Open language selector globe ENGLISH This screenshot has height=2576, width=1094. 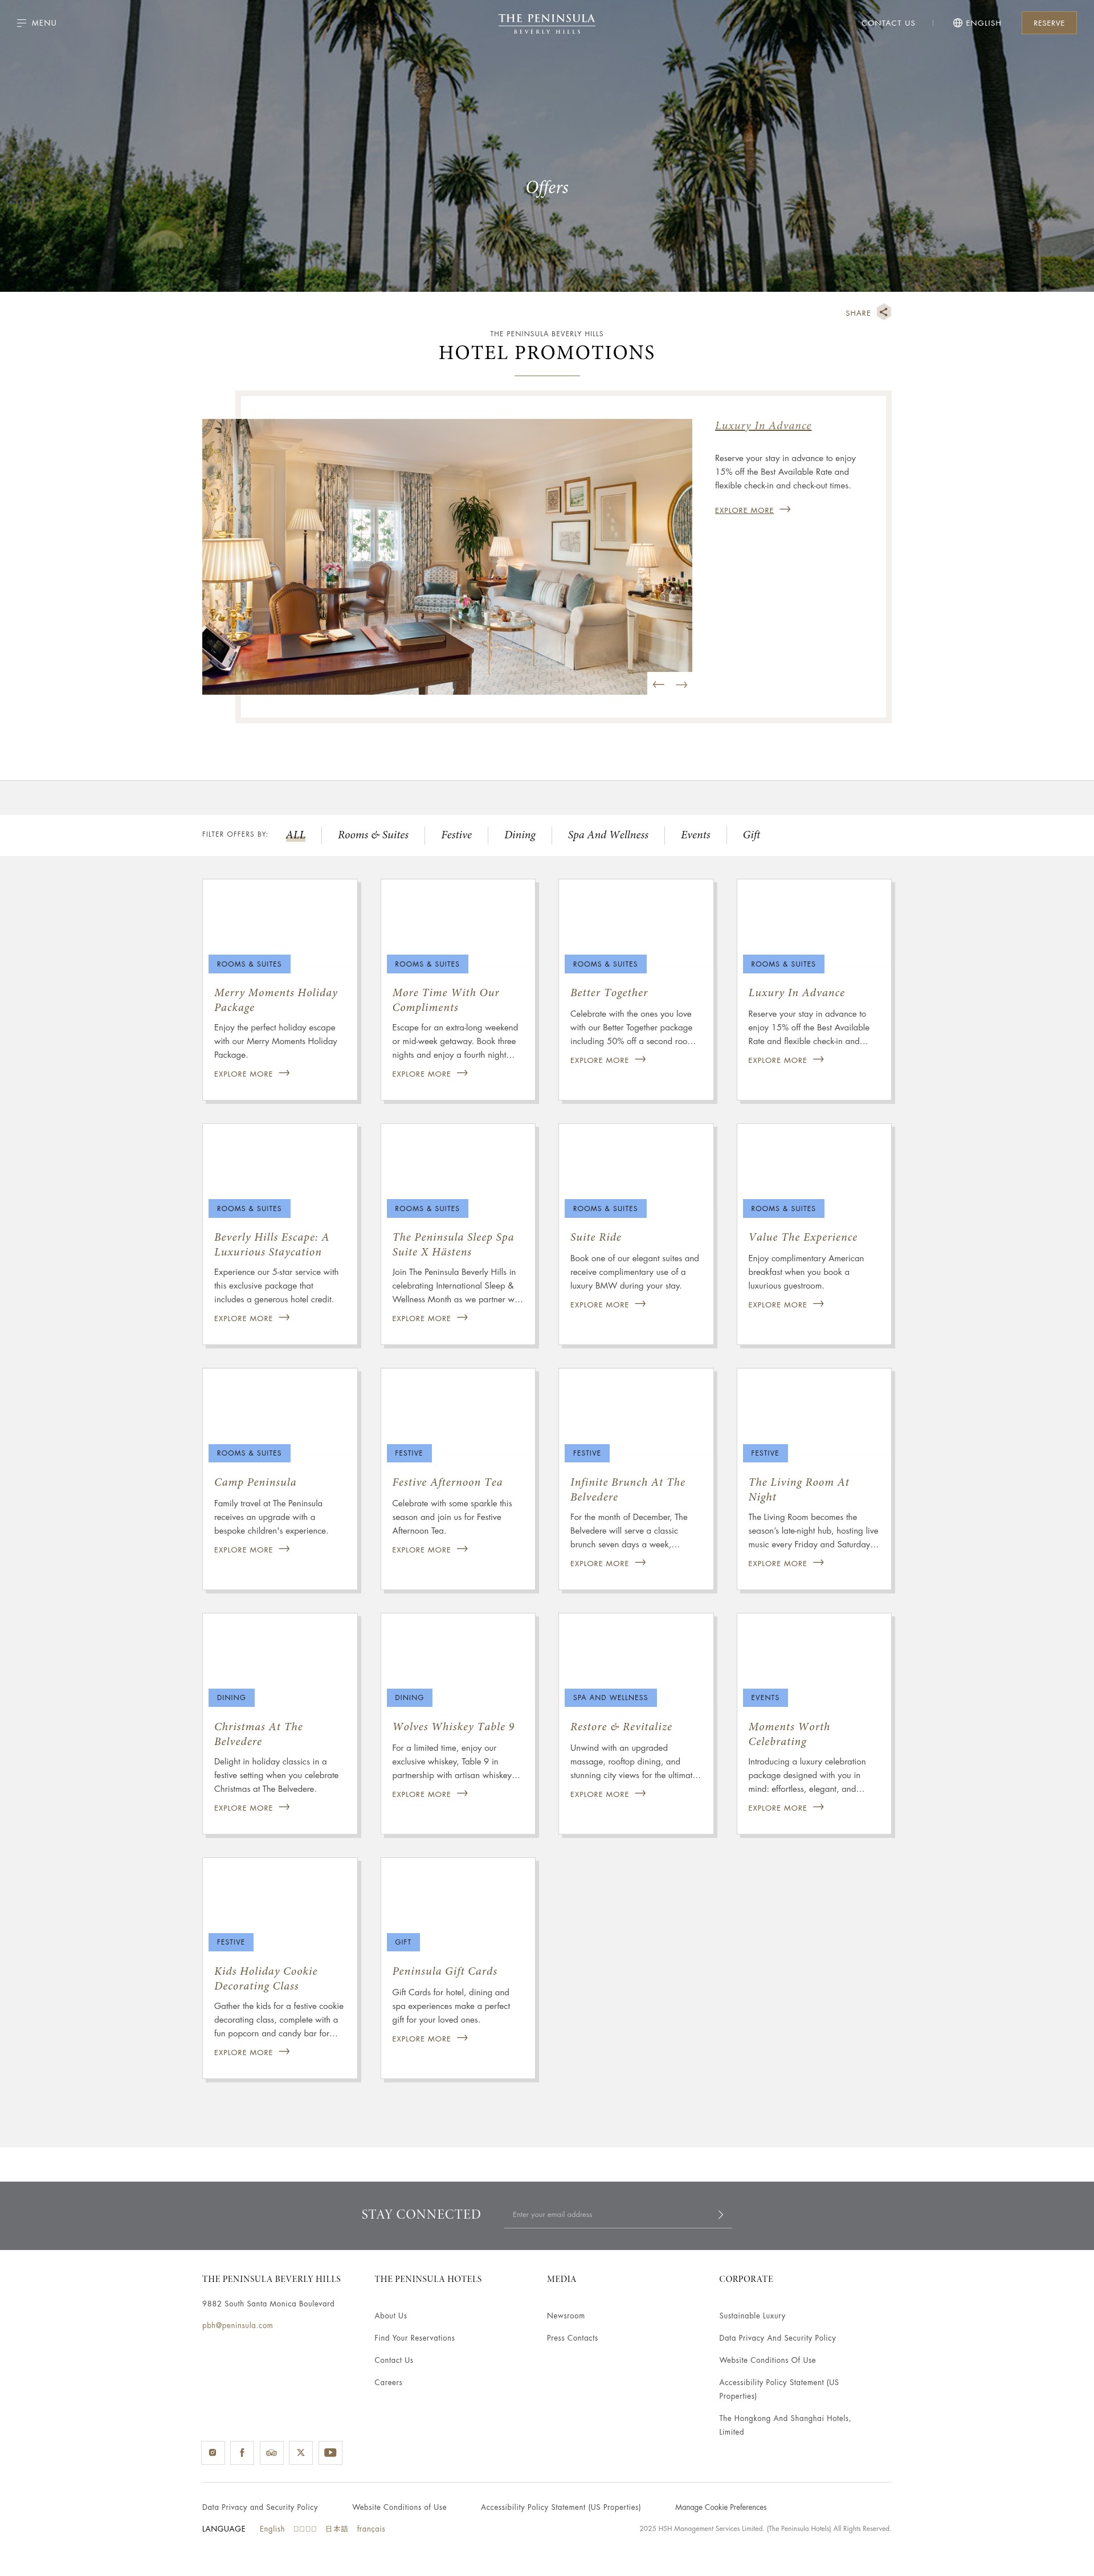coord(976,23)
